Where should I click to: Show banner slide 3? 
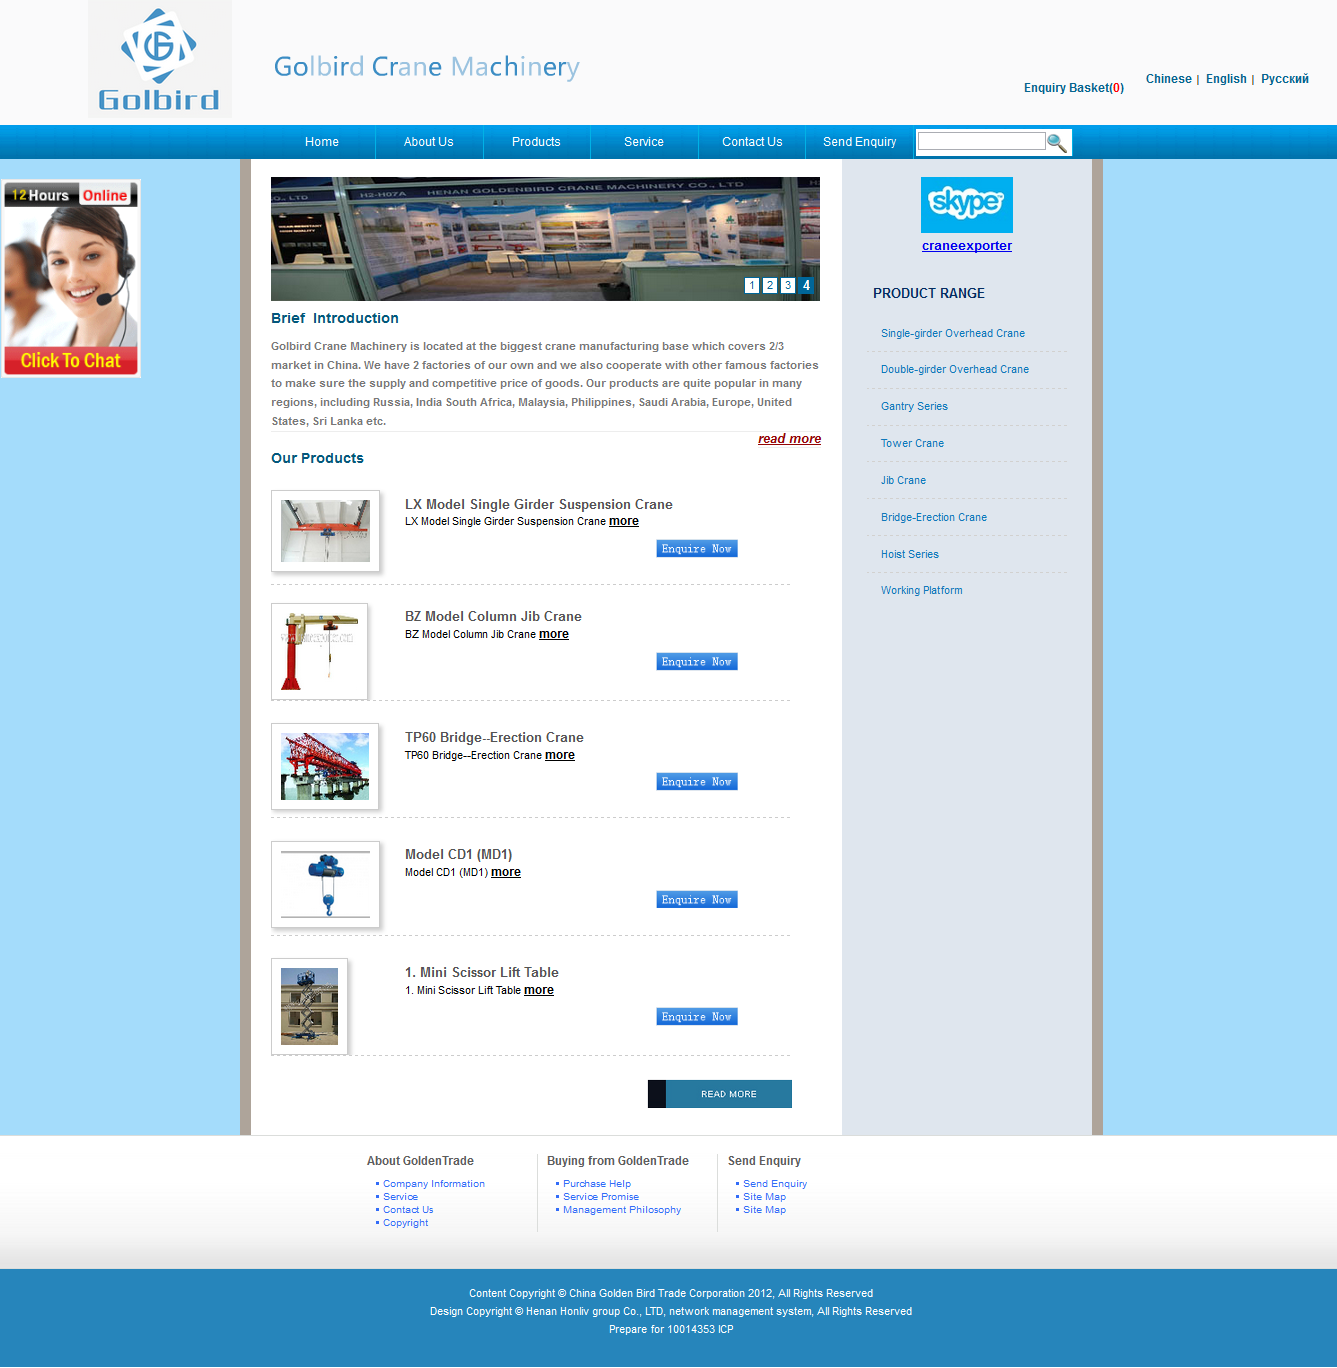pyautogui.click(x=788, y=286)
